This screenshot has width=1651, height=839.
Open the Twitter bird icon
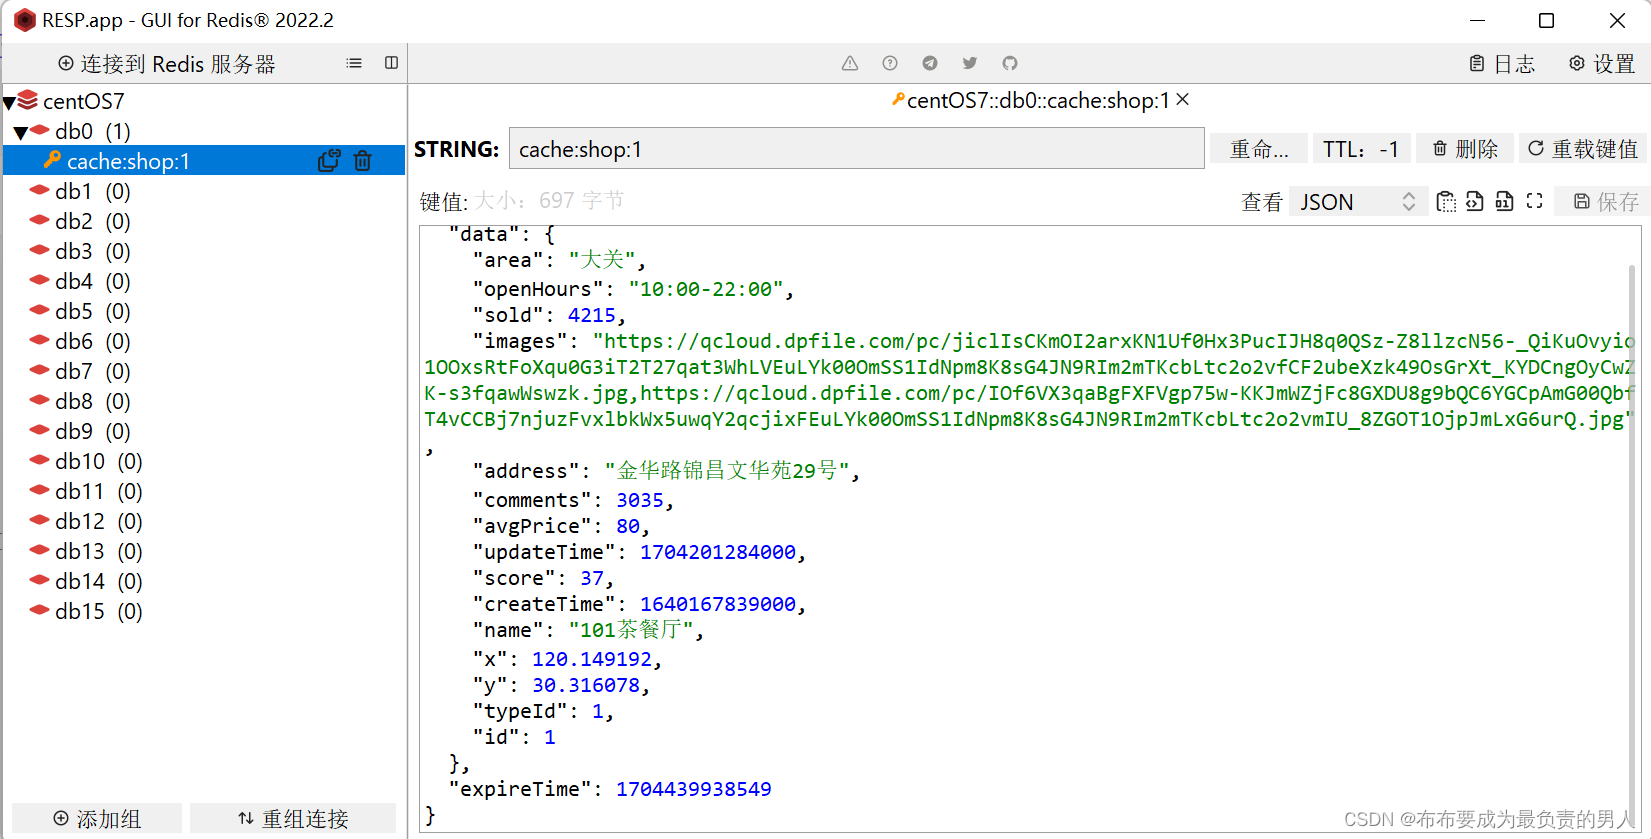click(x=970, y=63)
